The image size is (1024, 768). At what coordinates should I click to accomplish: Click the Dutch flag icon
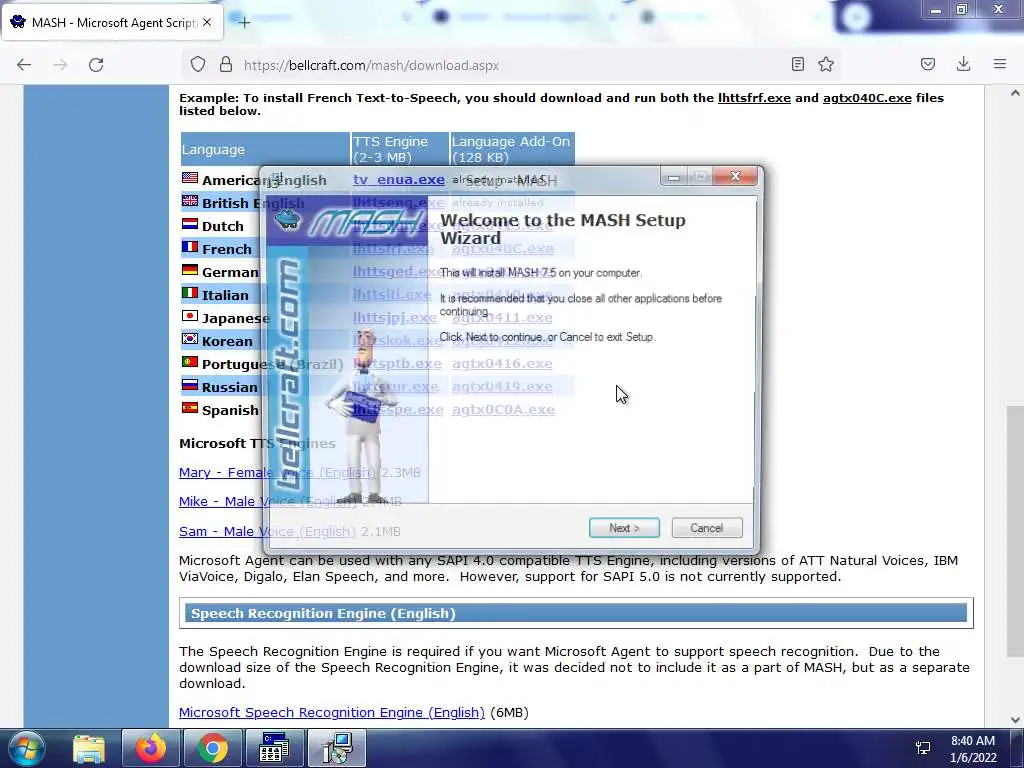tap(190, 223)
